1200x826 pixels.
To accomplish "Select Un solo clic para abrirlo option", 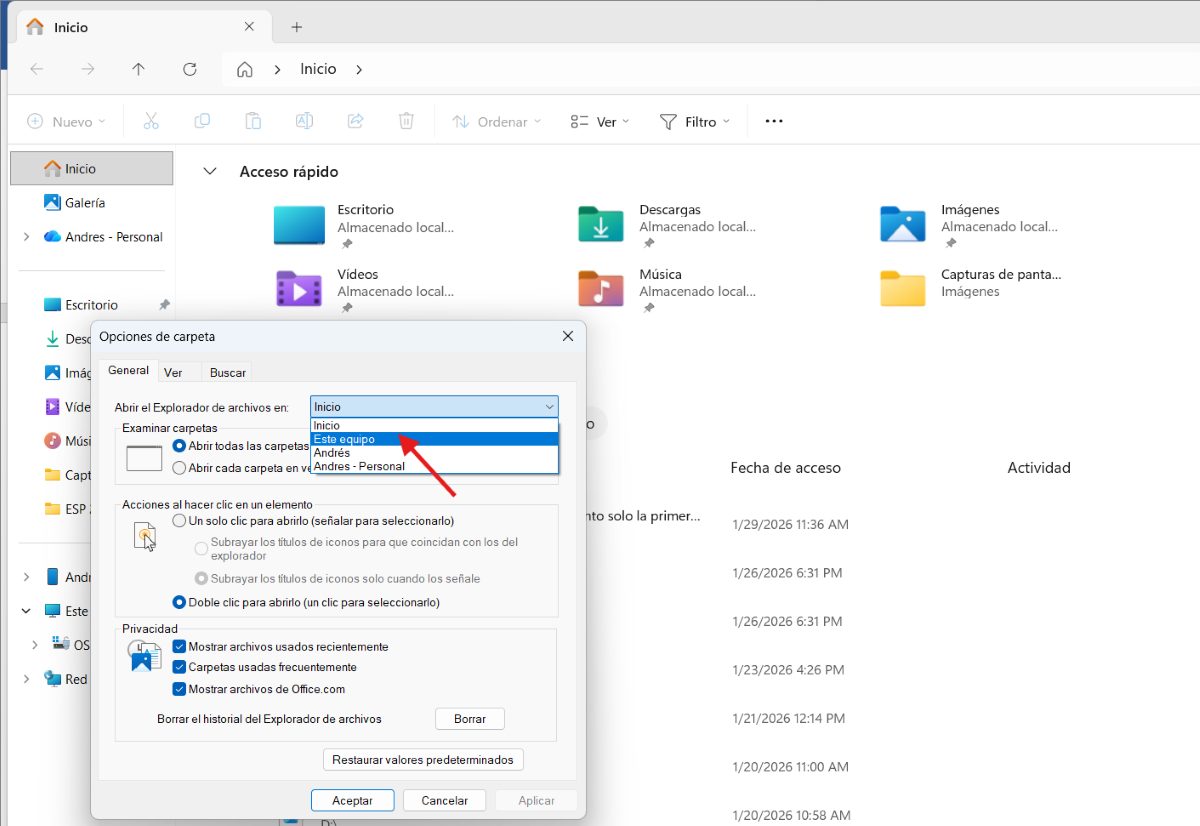I will 180,521.
